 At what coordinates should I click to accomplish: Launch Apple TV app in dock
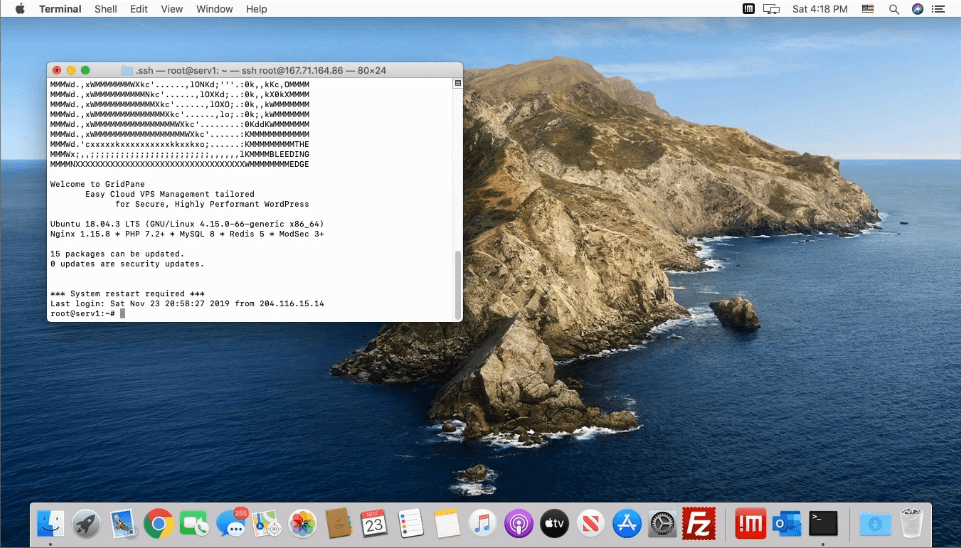point(555,524)
